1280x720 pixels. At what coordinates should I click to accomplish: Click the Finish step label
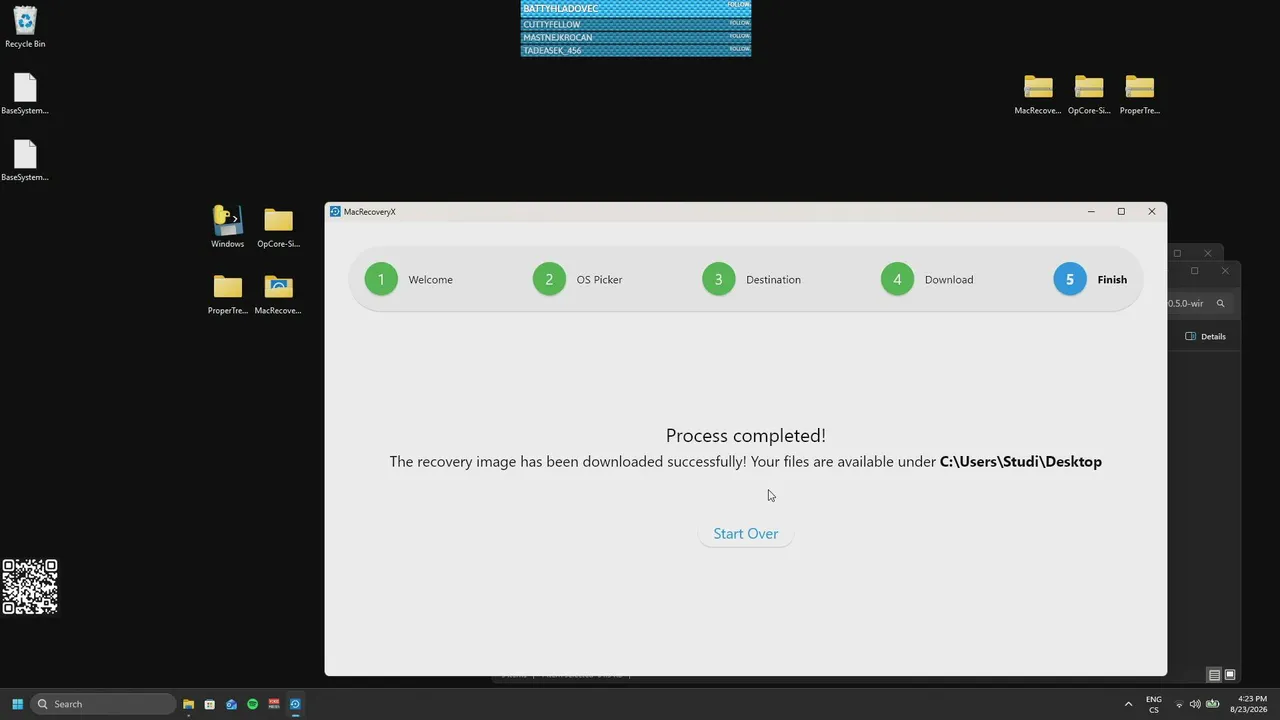(x=1112, y=280)
